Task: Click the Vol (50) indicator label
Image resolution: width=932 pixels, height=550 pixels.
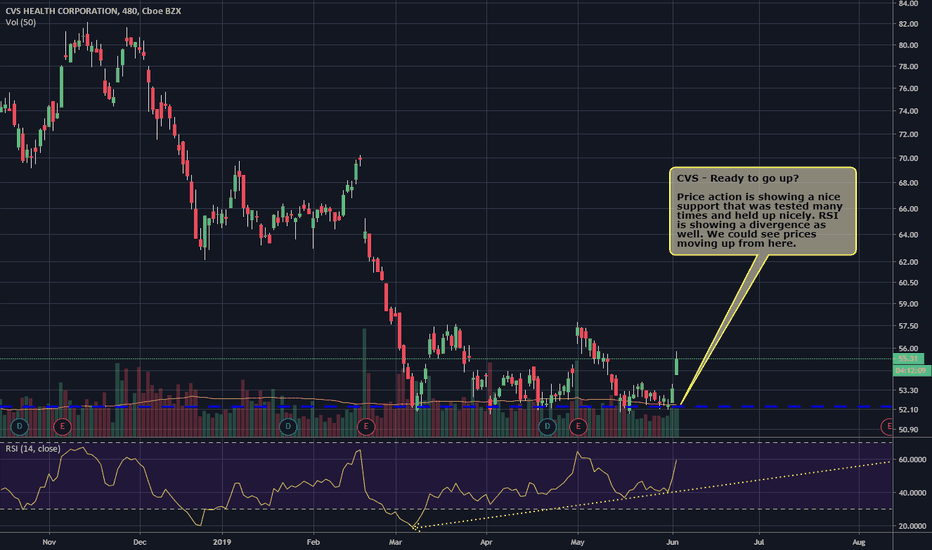Action: click(21, 23)
